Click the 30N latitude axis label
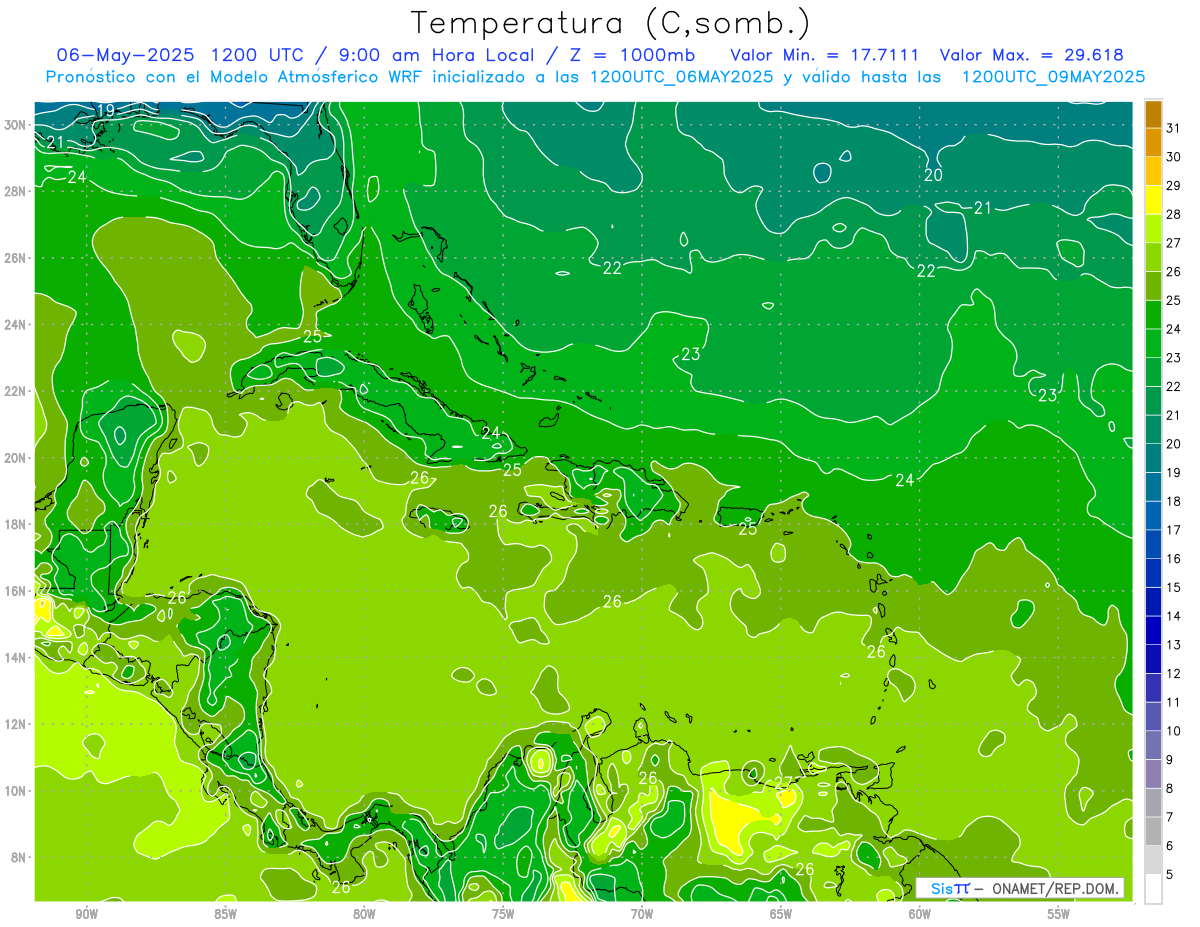This screenshot has height=927, width=1200. [15, 125]
